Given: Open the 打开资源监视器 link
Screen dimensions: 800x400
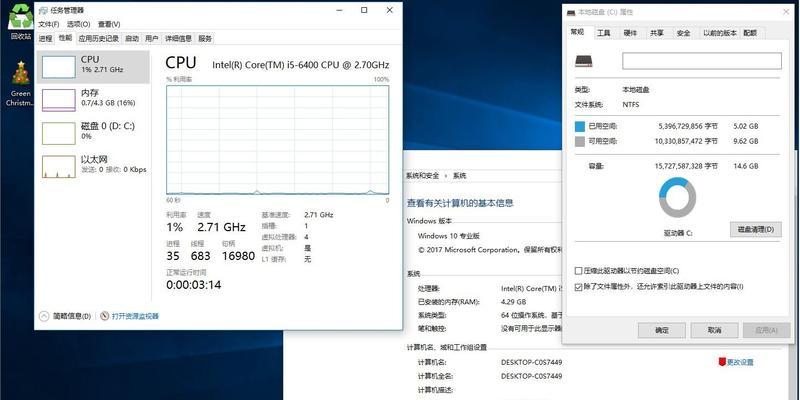Looking at the screenshot, I should coord(135,316).
